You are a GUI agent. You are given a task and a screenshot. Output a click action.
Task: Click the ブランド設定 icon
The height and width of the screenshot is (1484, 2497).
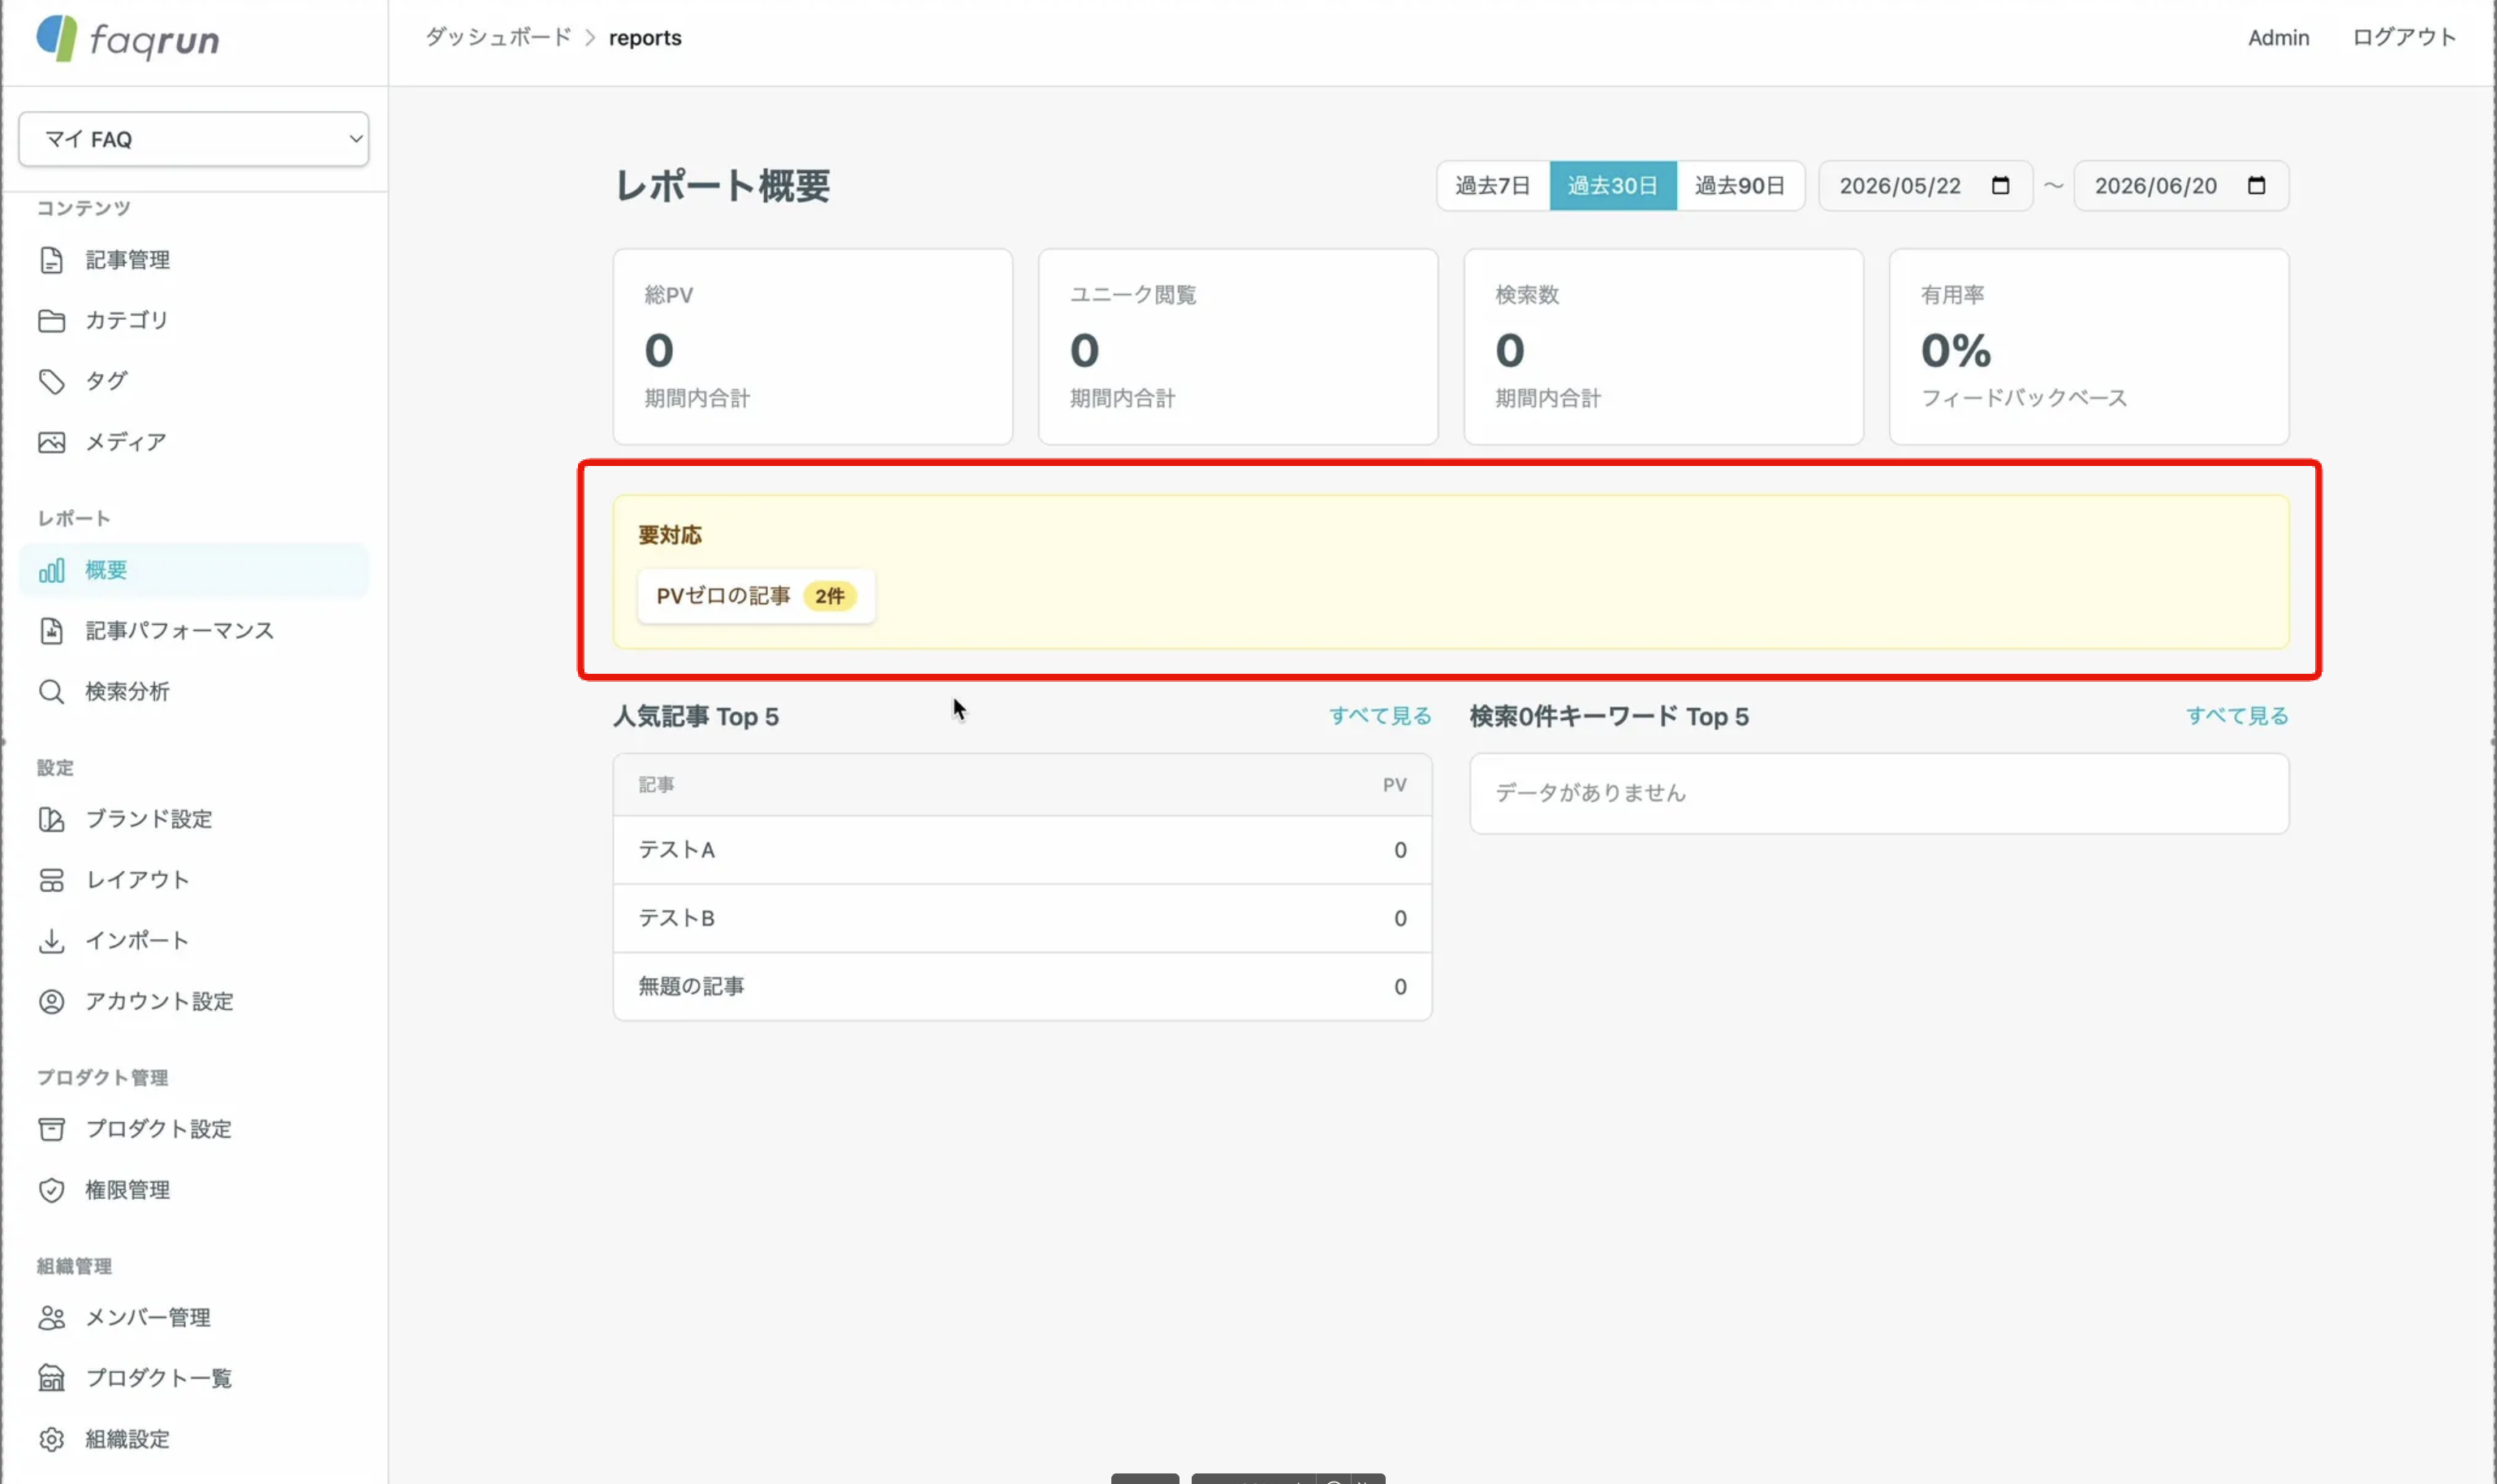(x=51, y=819)
